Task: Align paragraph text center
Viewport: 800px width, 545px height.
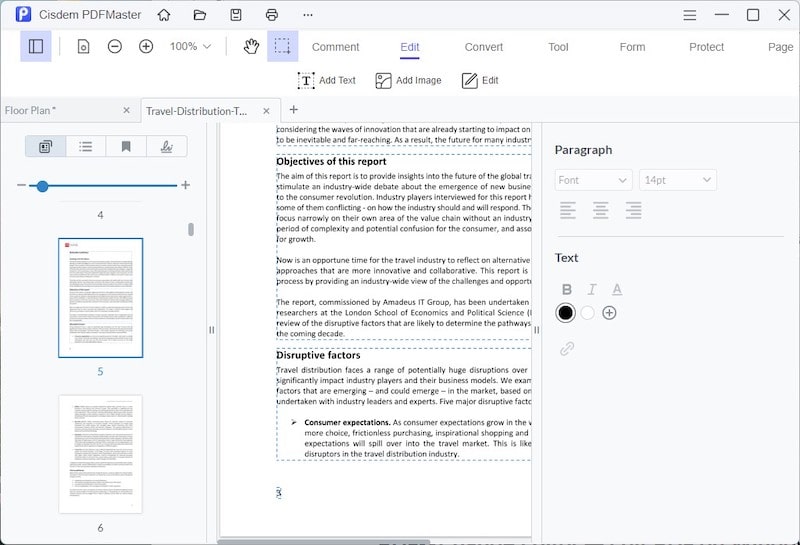Action: pyautogui.click(x=601, y=210)
